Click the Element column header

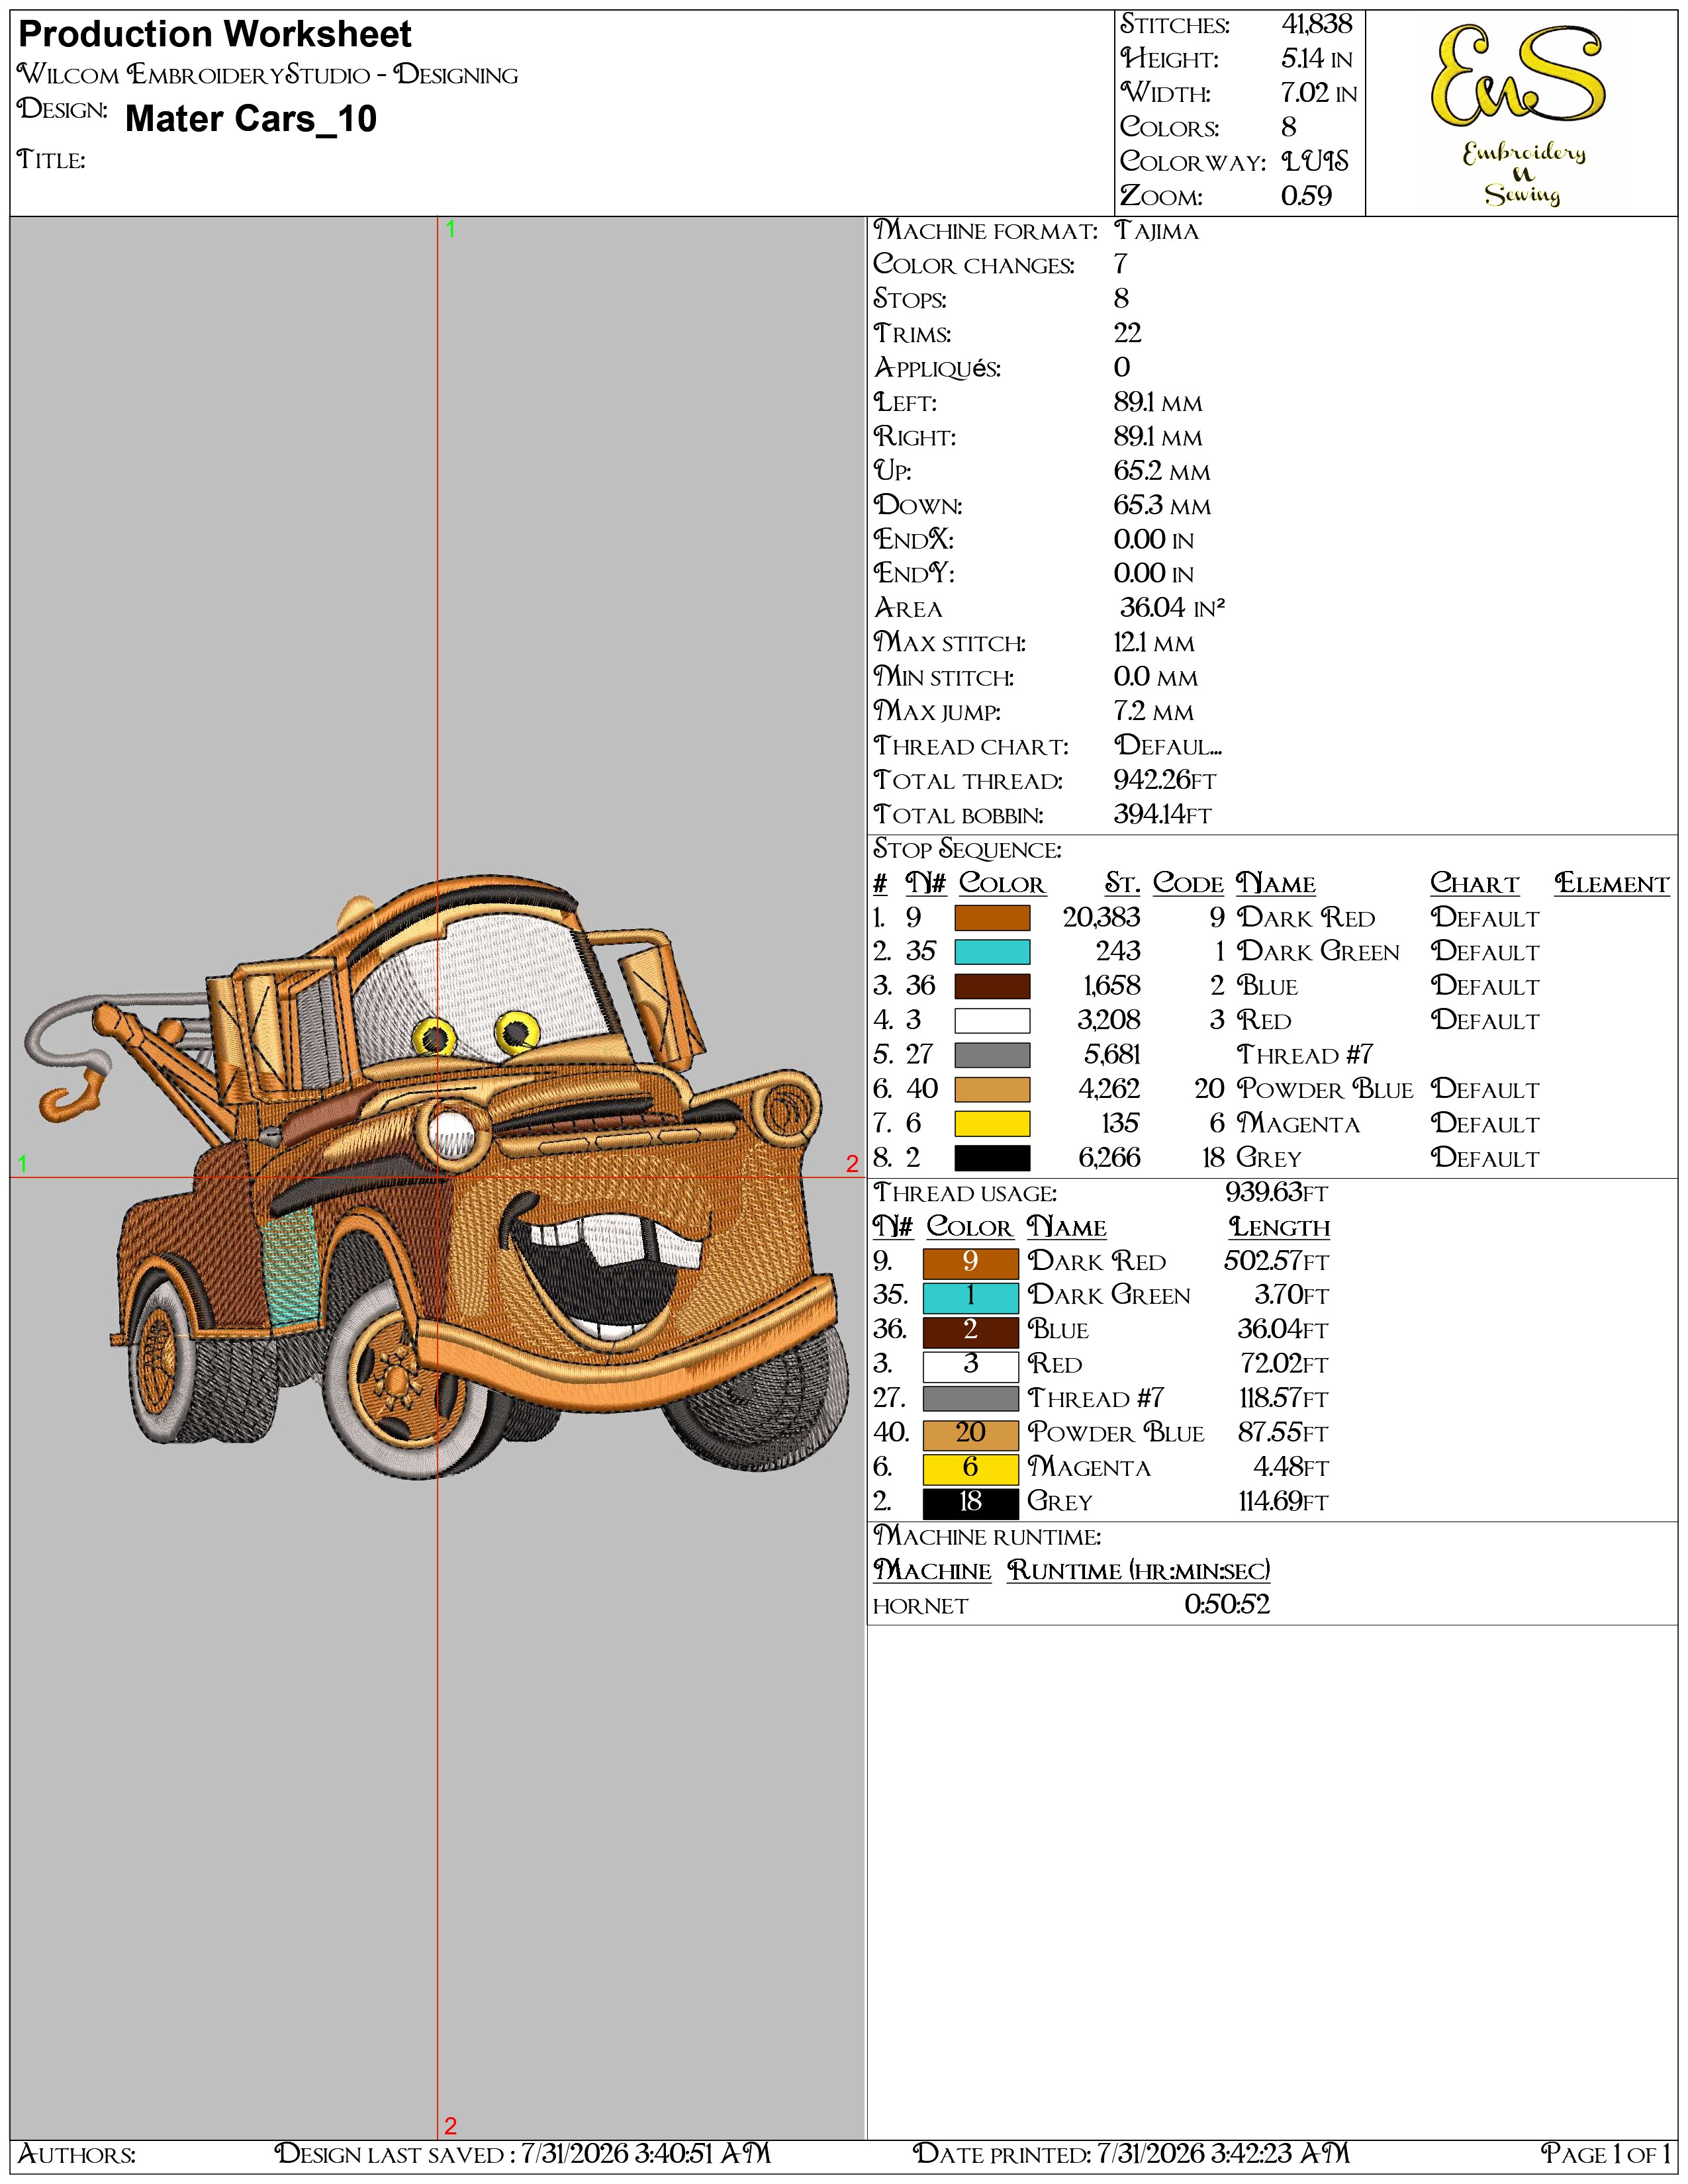tap(1612, 883)
